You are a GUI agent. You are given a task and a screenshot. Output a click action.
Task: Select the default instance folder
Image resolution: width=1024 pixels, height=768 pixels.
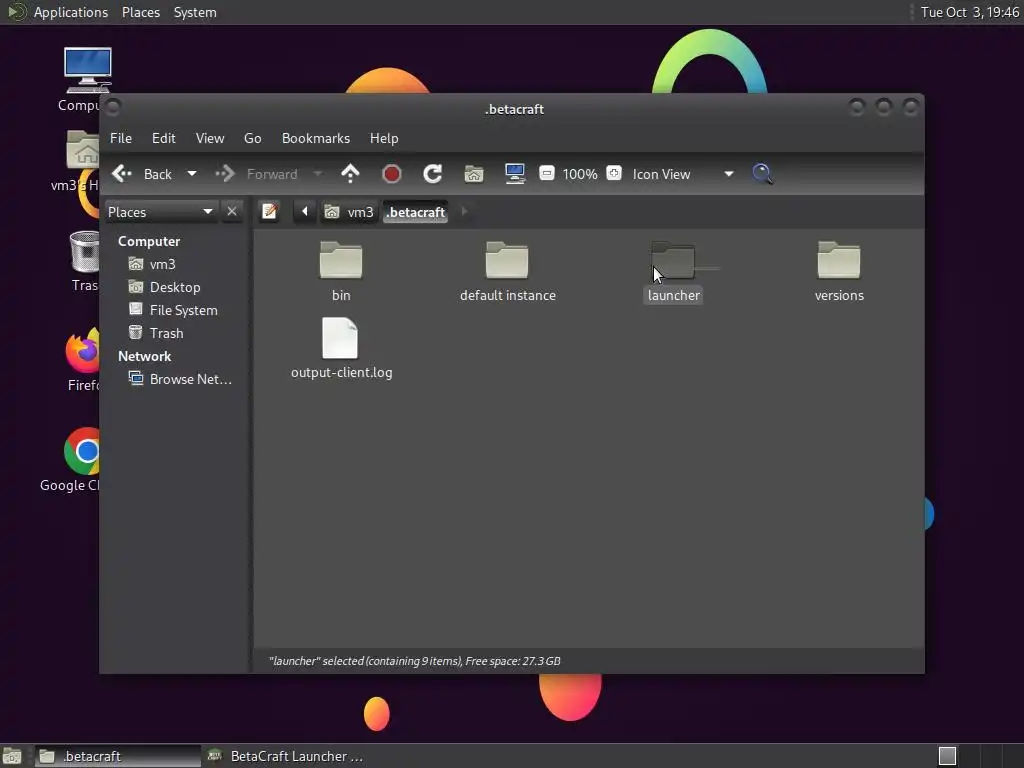click(507, 271)
